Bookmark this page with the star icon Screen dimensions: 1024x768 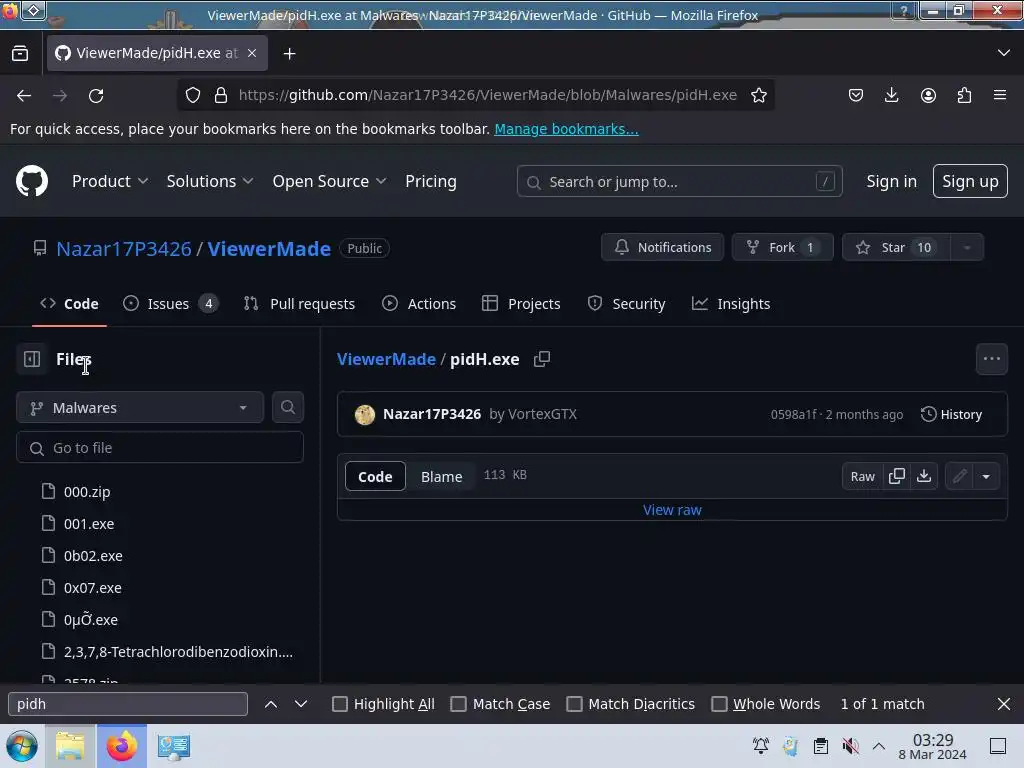click(x=758, y=95)
